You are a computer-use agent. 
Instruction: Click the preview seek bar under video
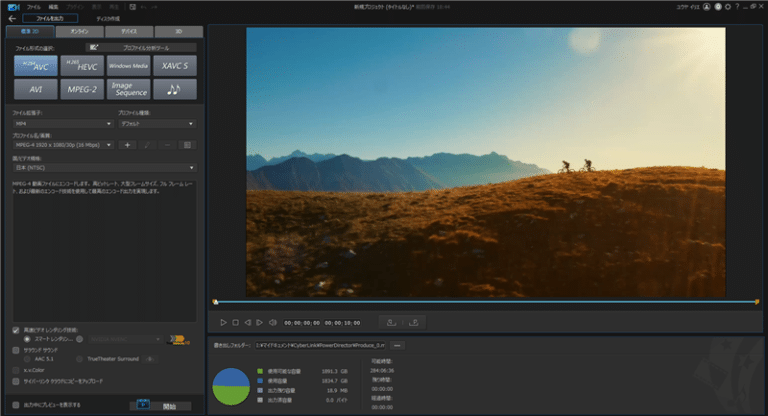485,301
